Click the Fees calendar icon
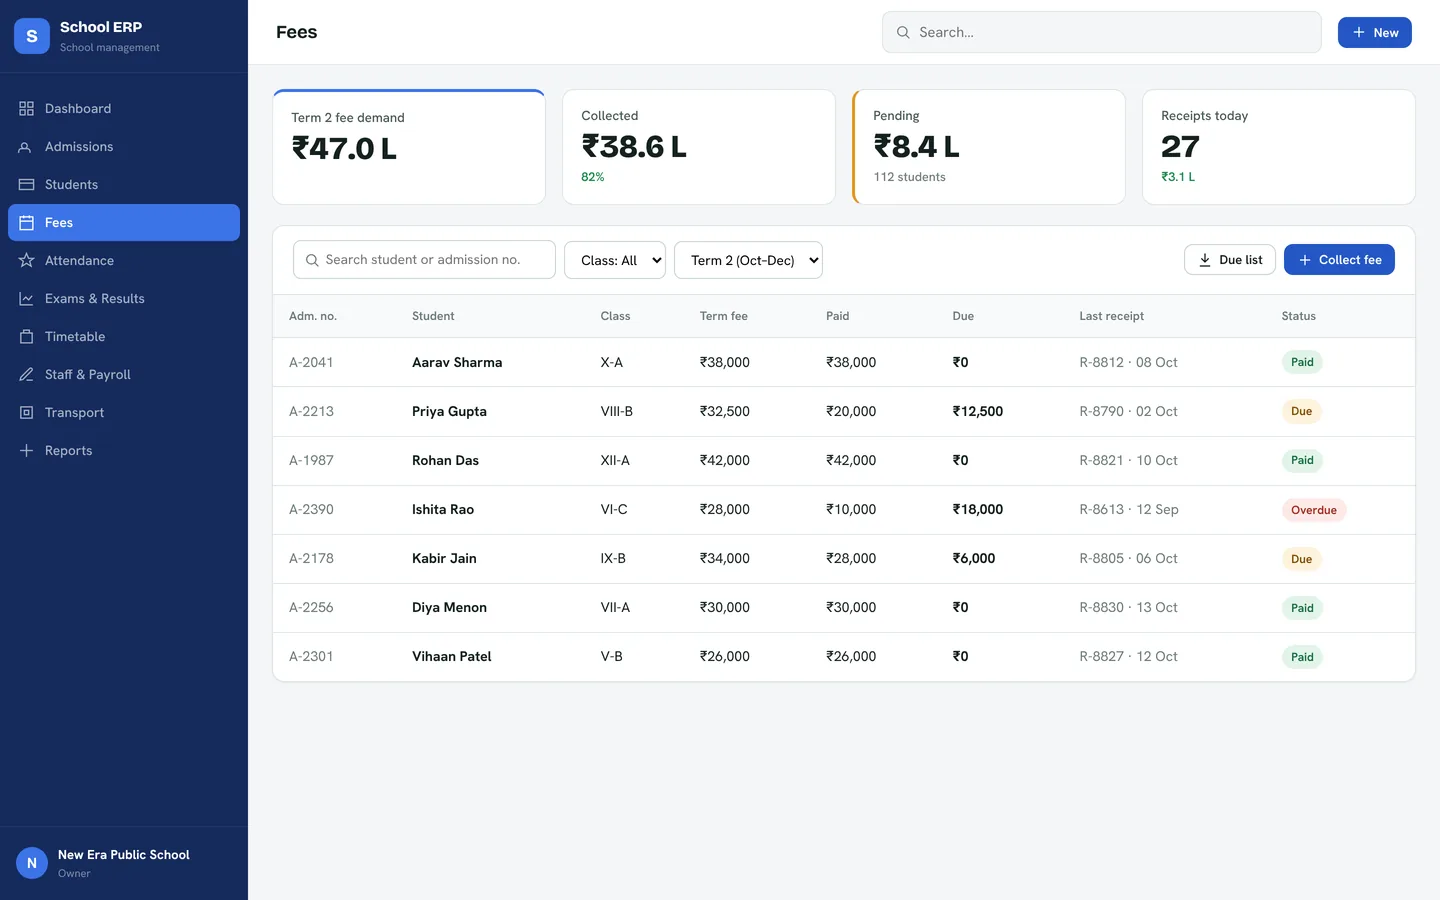Screen dimensions: 1440x900 [x=27, y=222]
